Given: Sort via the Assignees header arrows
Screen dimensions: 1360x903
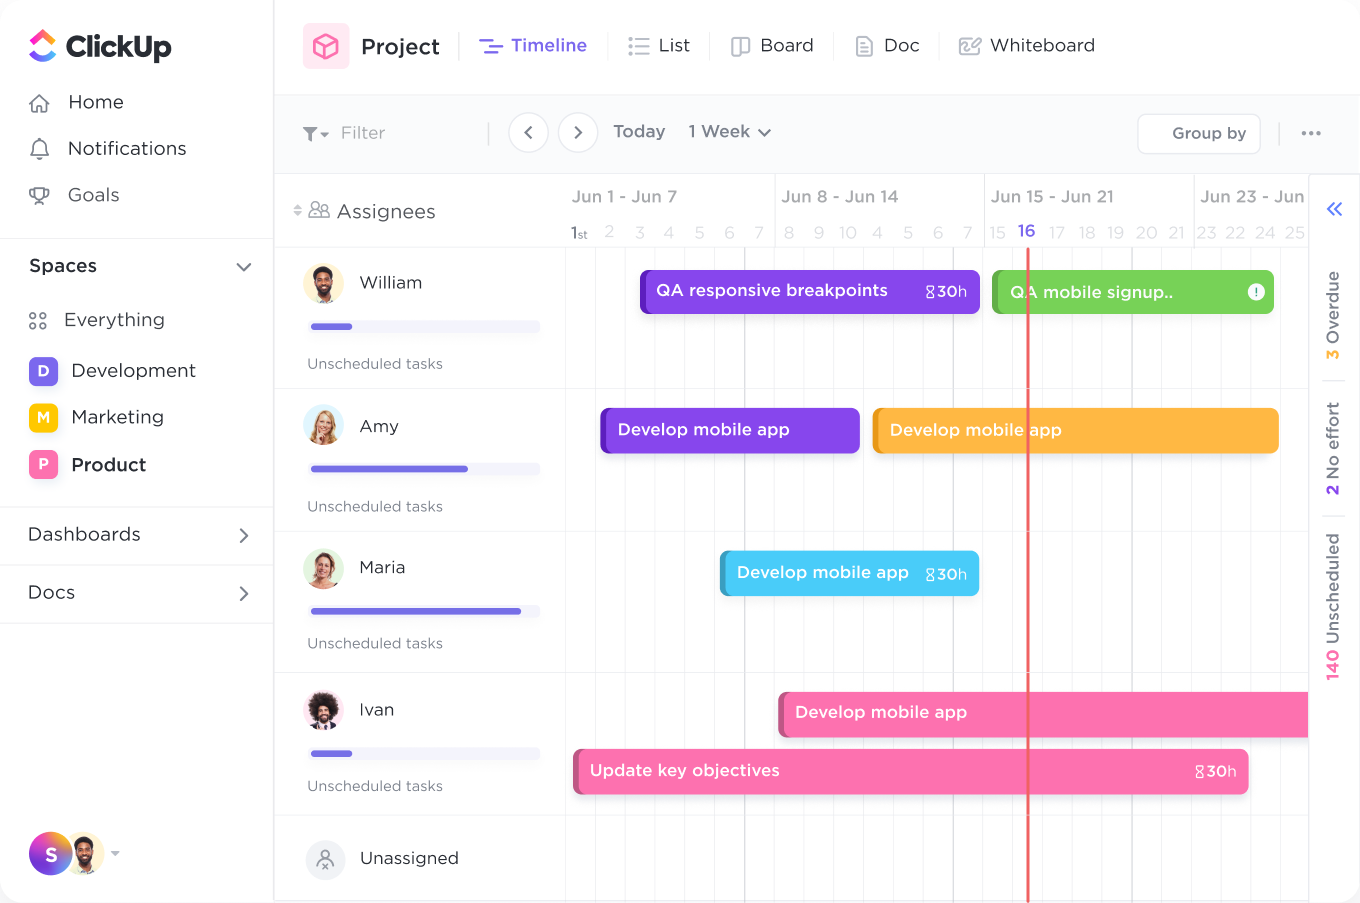Looking at the screenshot, I should (x=297, y=211).
